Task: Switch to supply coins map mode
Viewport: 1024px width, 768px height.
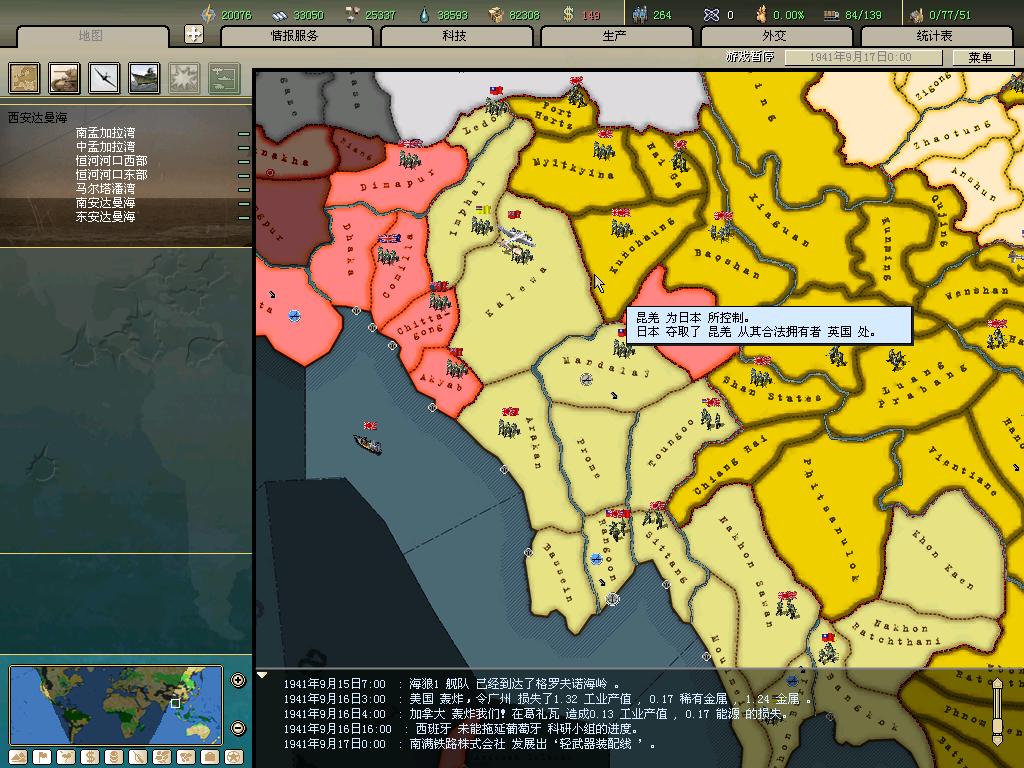Action: (114, 757)
